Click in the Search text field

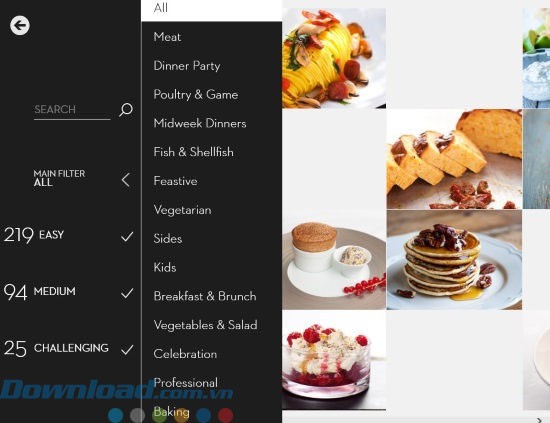click(x=72, y=110)
